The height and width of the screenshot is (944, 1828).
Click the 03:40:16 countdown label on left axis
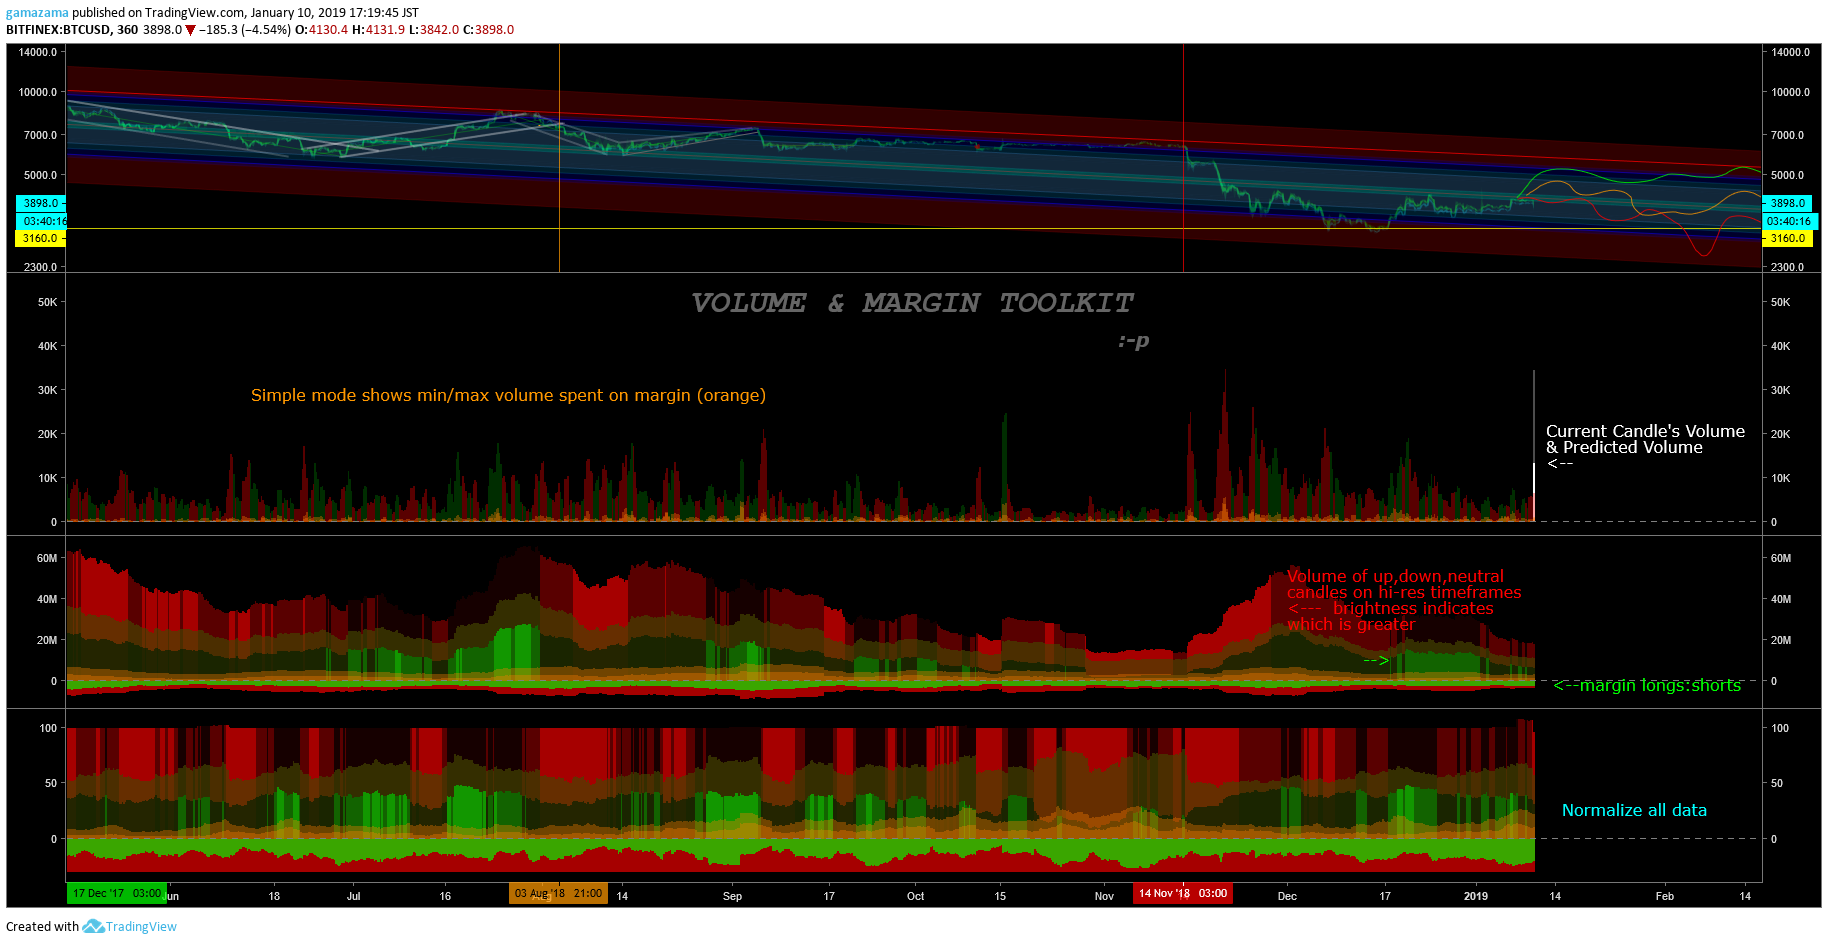44,221
